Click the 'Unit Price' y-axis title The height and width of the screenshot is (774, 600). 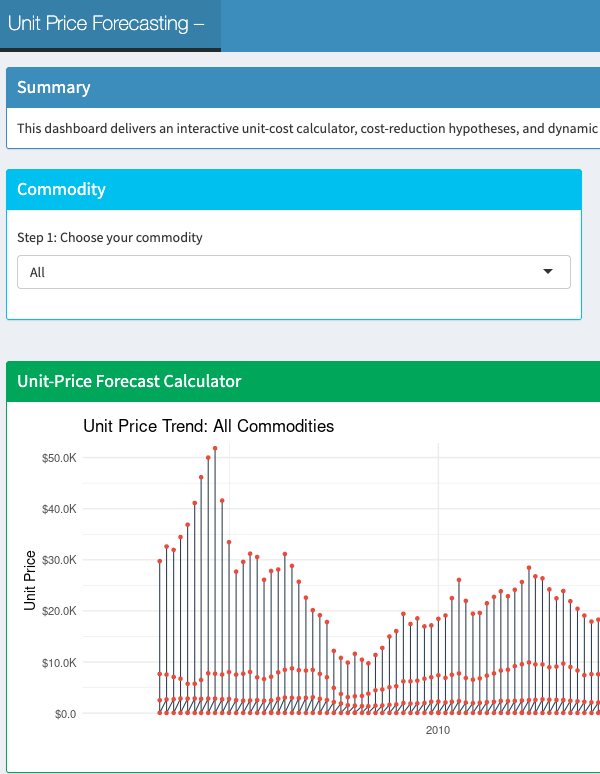tap(30, 580)
